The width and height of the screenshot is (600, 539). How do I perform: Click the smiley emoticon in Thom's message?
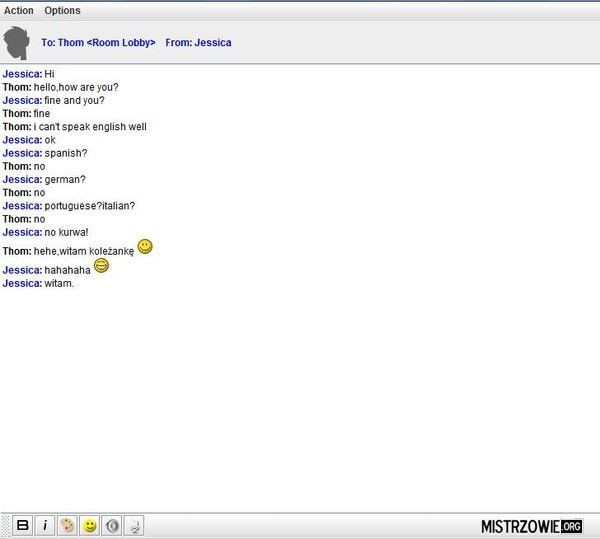click(x=145, y=246)
